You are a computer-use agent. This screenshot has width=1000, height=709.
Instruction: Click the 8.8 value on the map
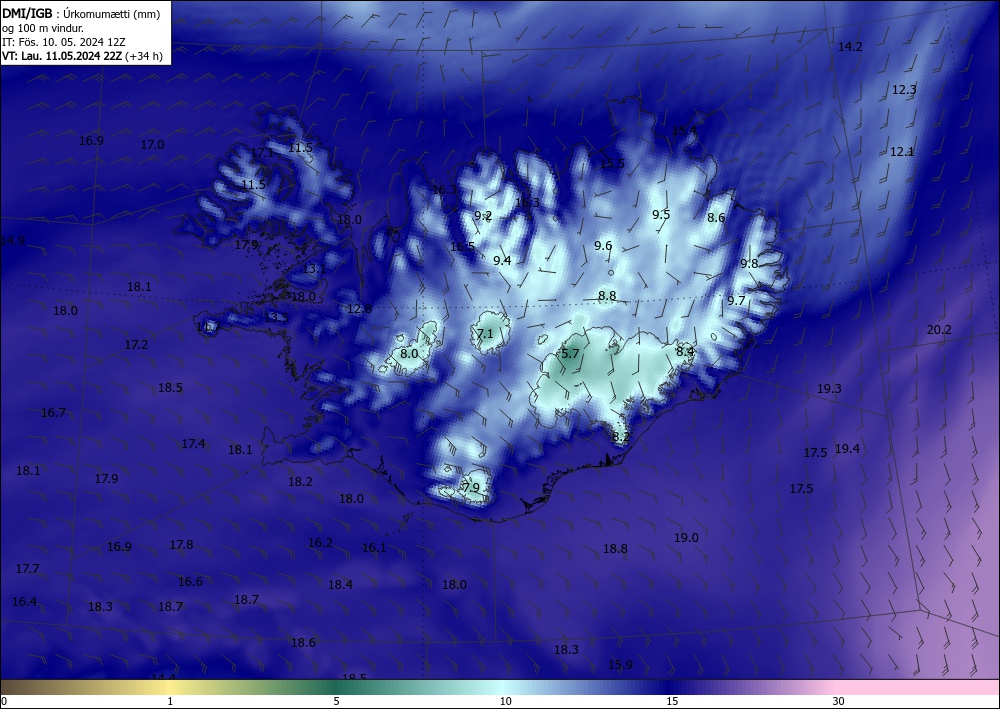[x=607, y=296]
